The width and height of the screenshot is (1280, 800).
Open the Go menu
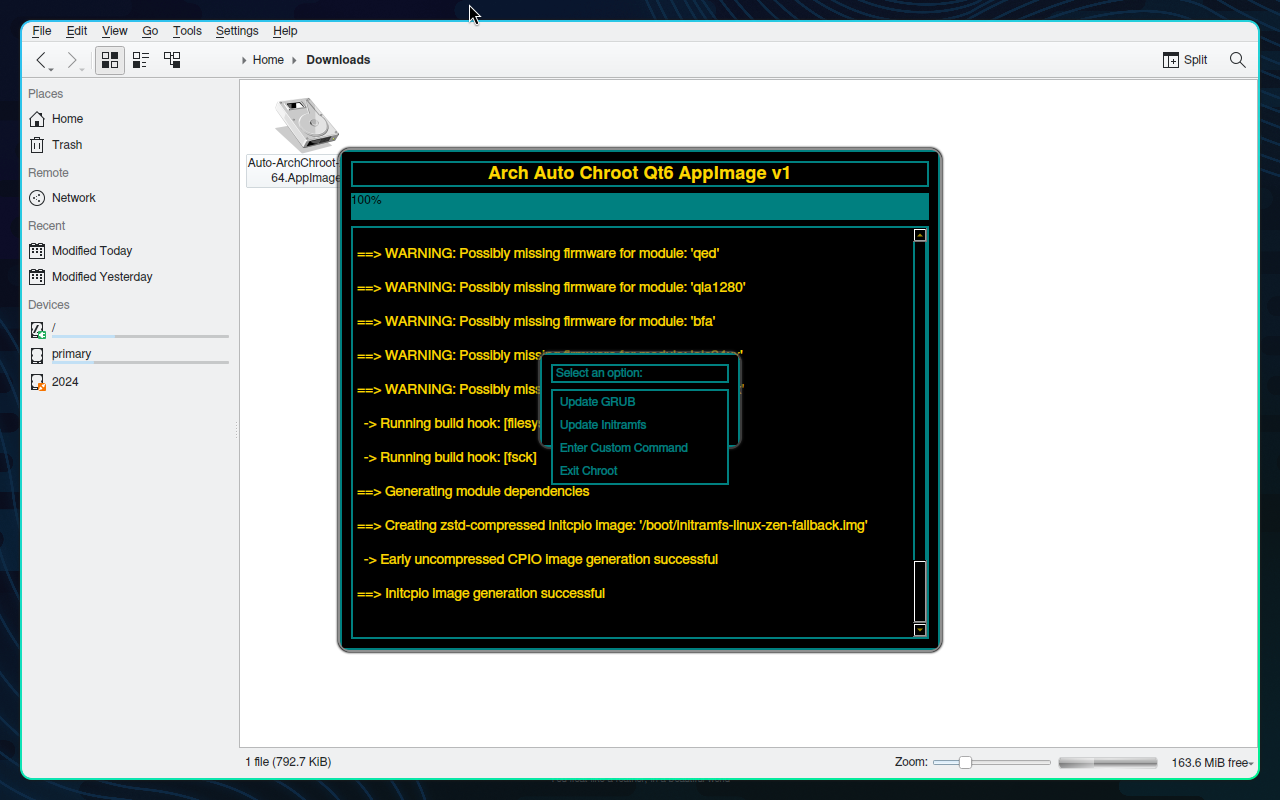pyautogui.click(x=150, y=31)
